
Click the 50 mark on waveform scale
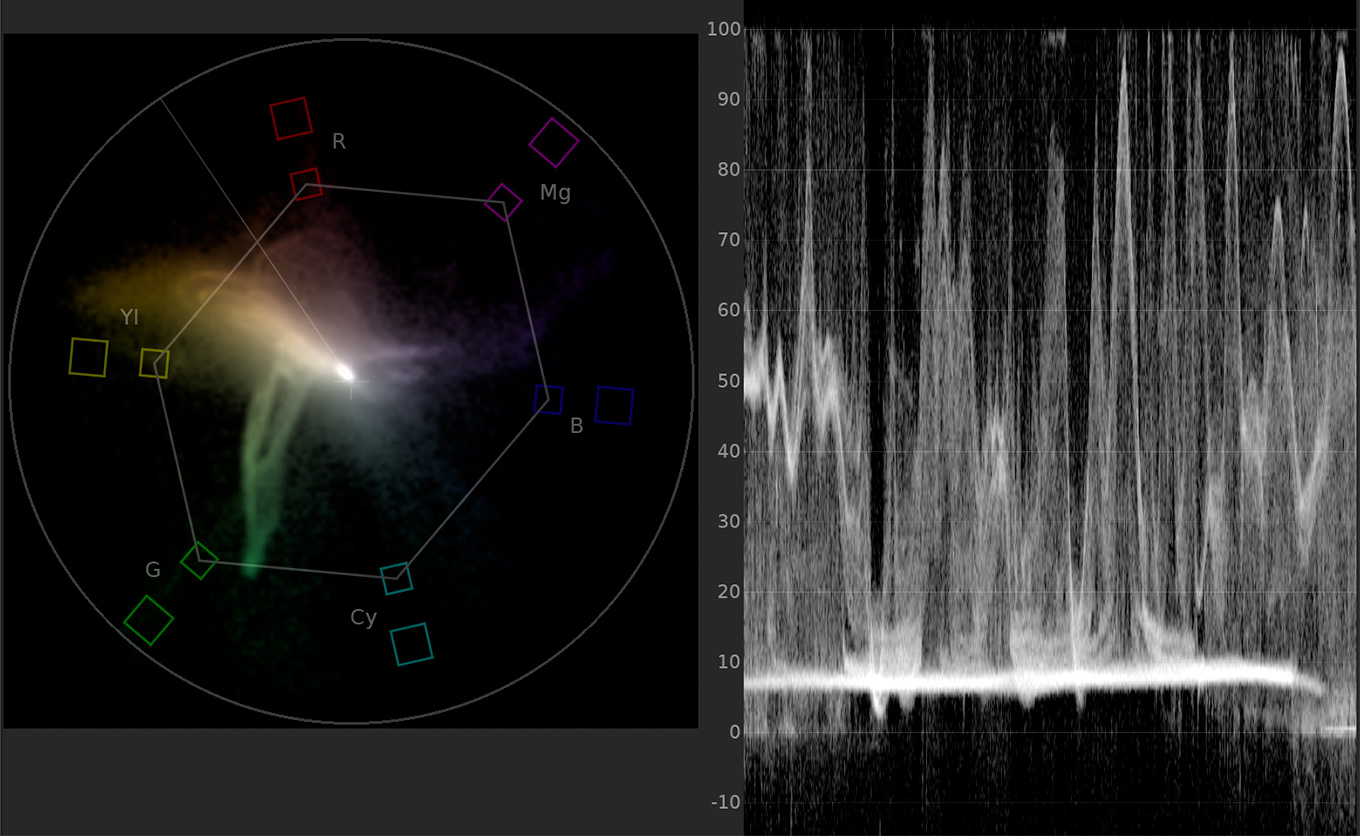tap(726, 381)
